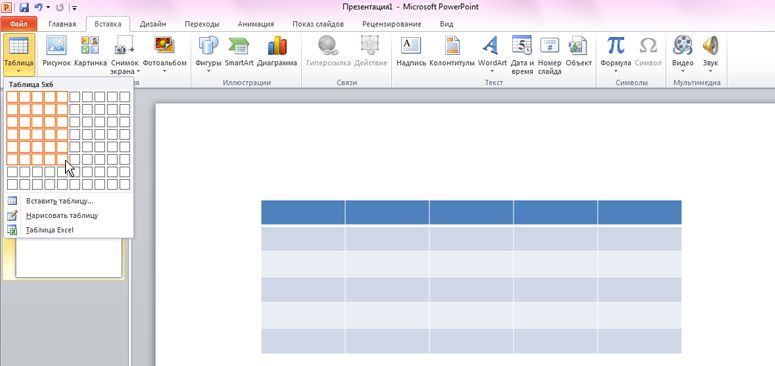
Task: Open Customize Quick Access Toolbar dropdown
Action: 74,8
